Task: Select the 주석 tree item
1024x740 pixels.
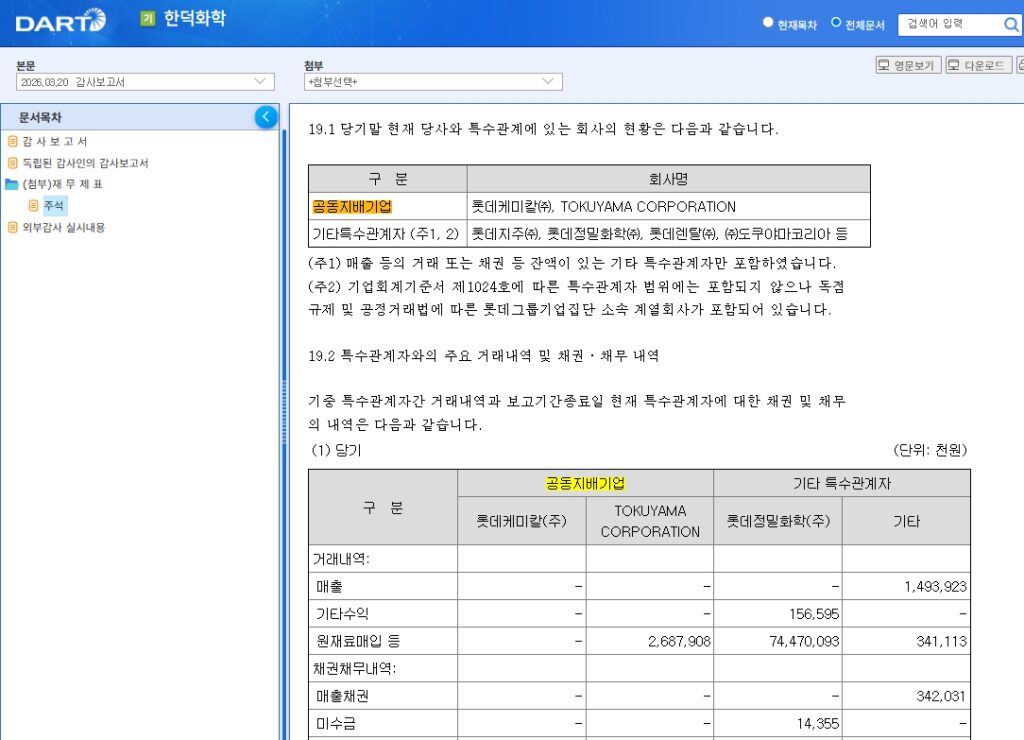Action: [x=54, y=206]
